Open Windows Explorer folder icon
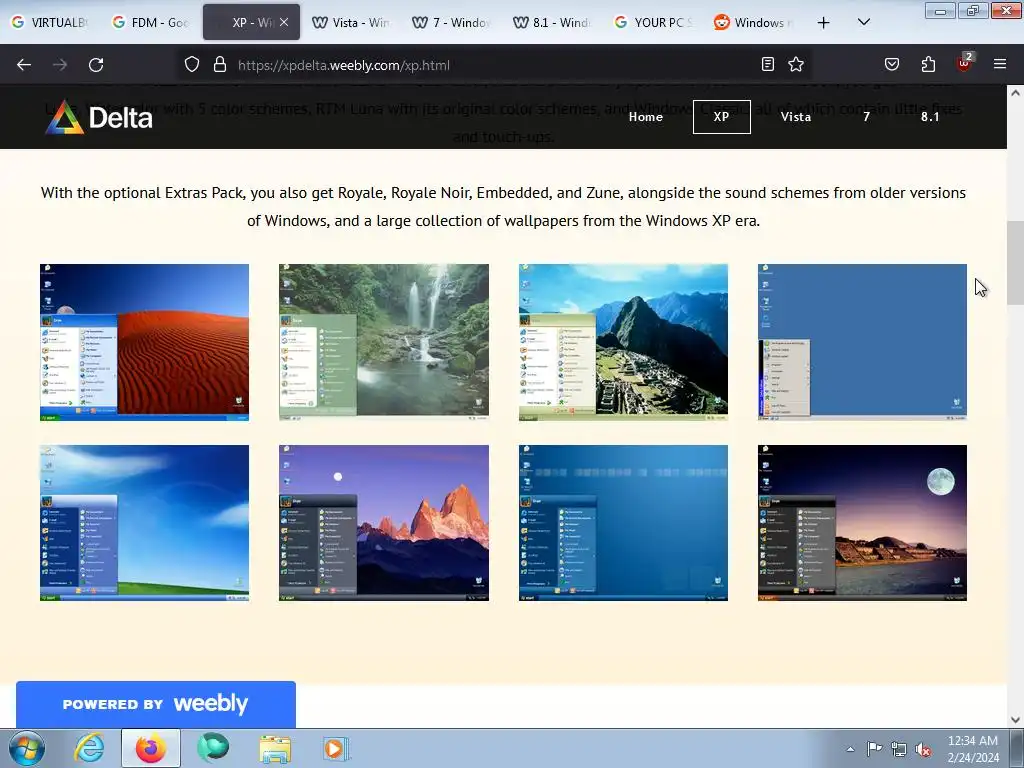 click(275, 748)
